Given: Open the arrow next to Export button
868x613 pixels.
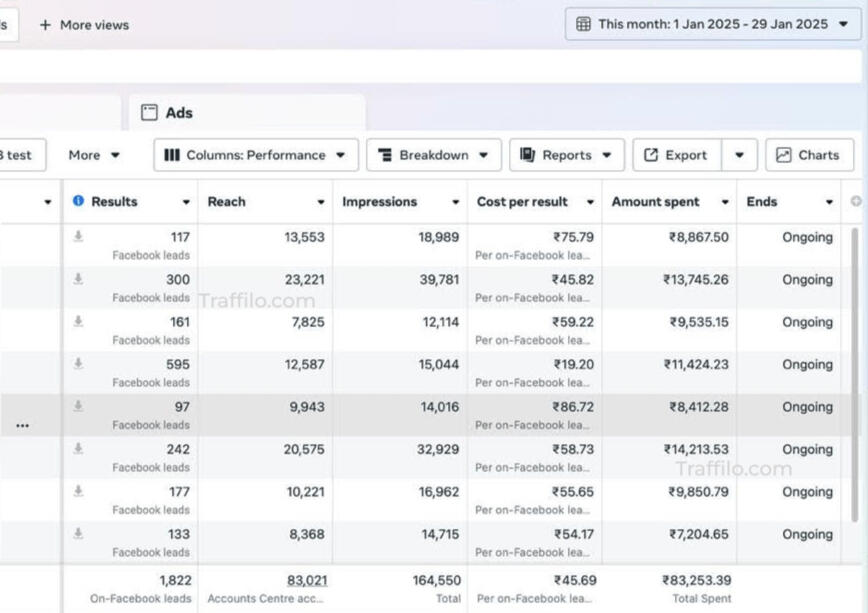Looking at the screenshot, I should click(x=739, y=155).
